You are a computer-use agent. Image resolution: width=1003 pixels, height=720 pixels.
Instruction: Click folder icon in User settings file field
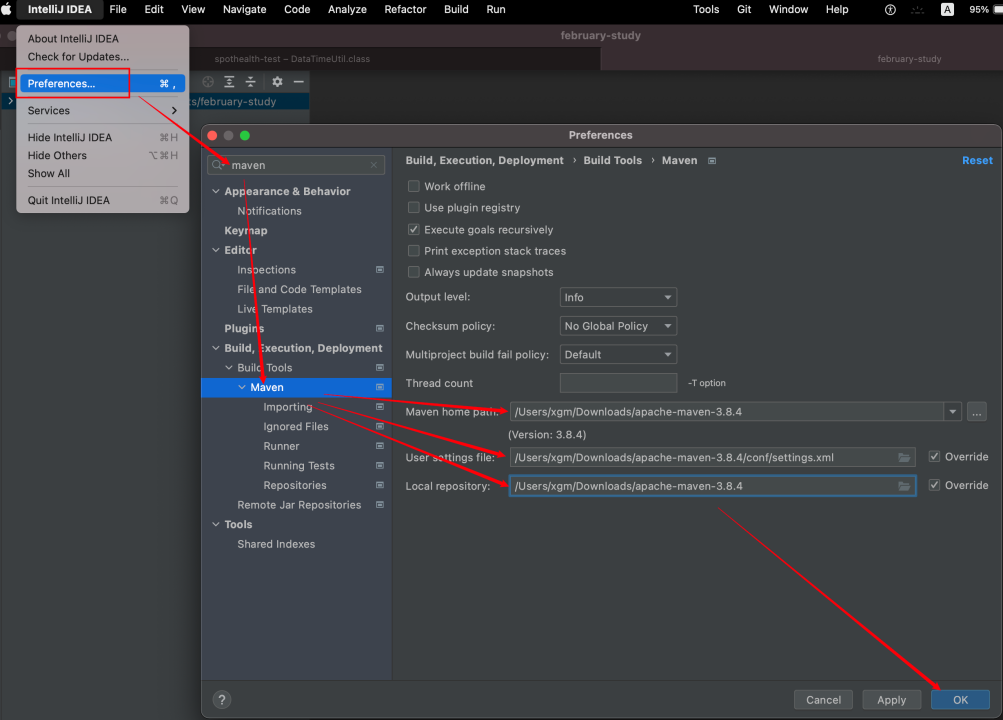pos(904,457)
